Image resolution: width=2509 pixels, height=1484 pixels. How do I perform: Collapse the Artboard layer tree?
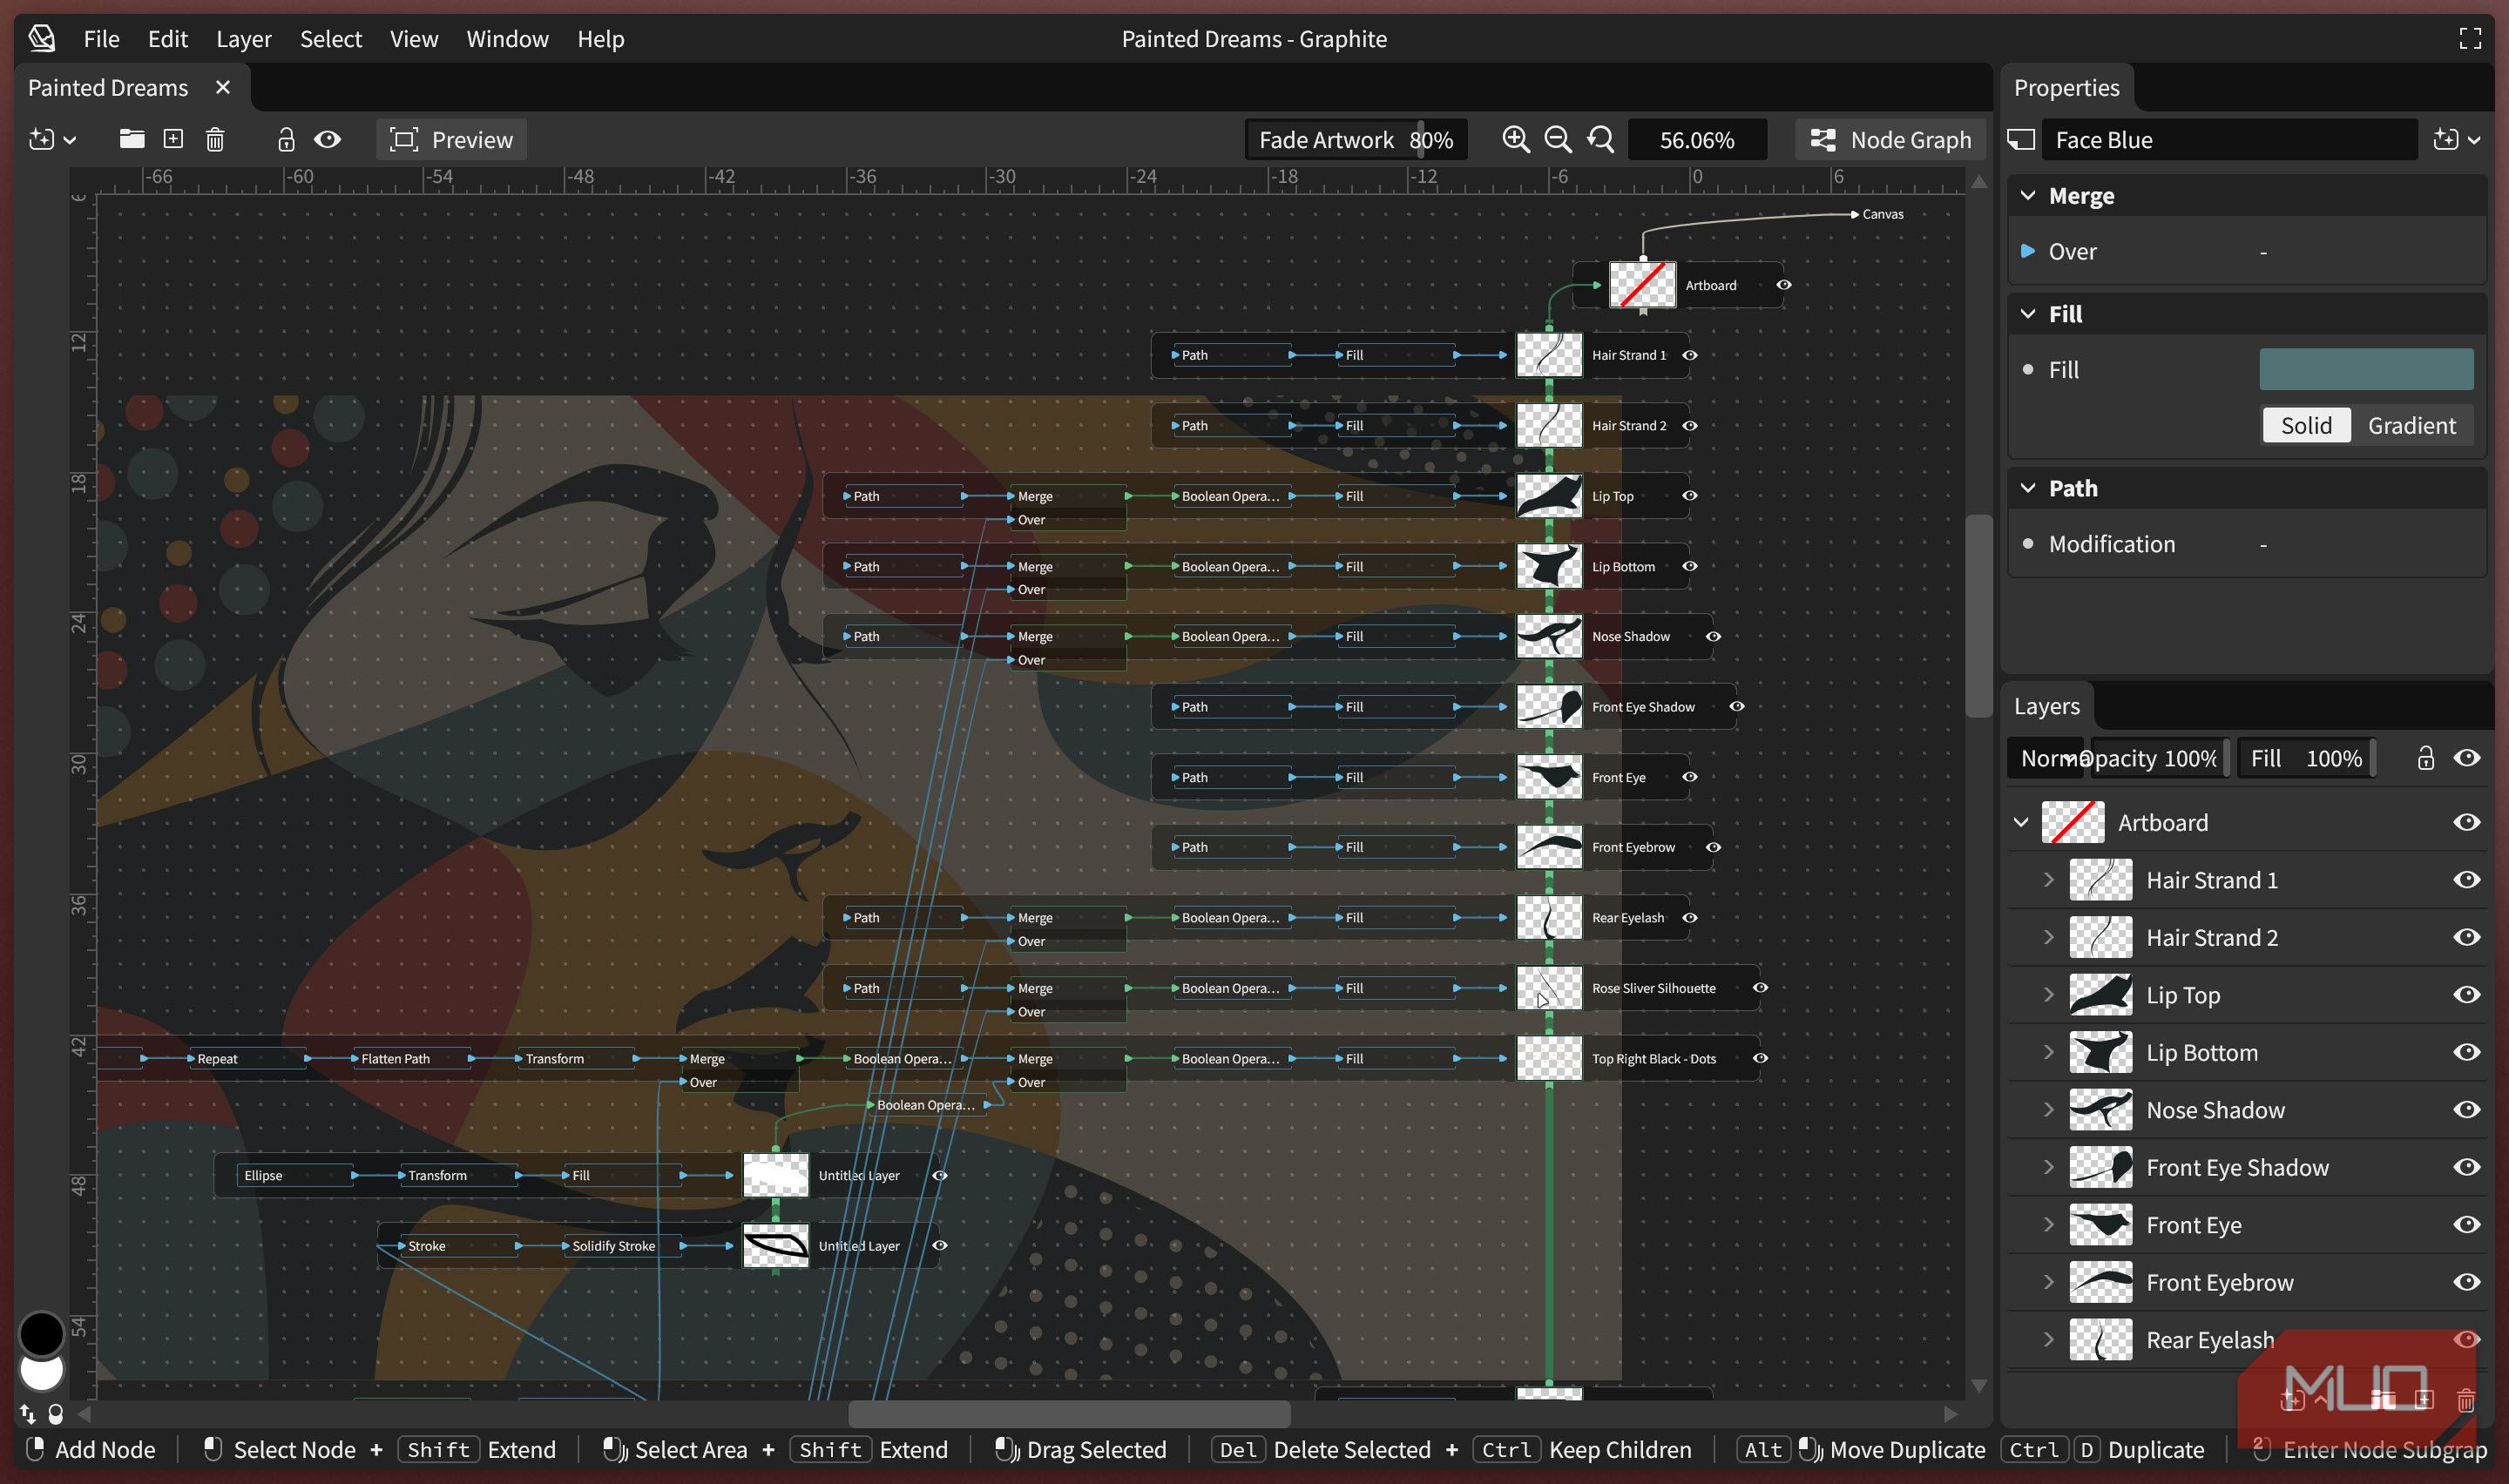coord(2021,822)
